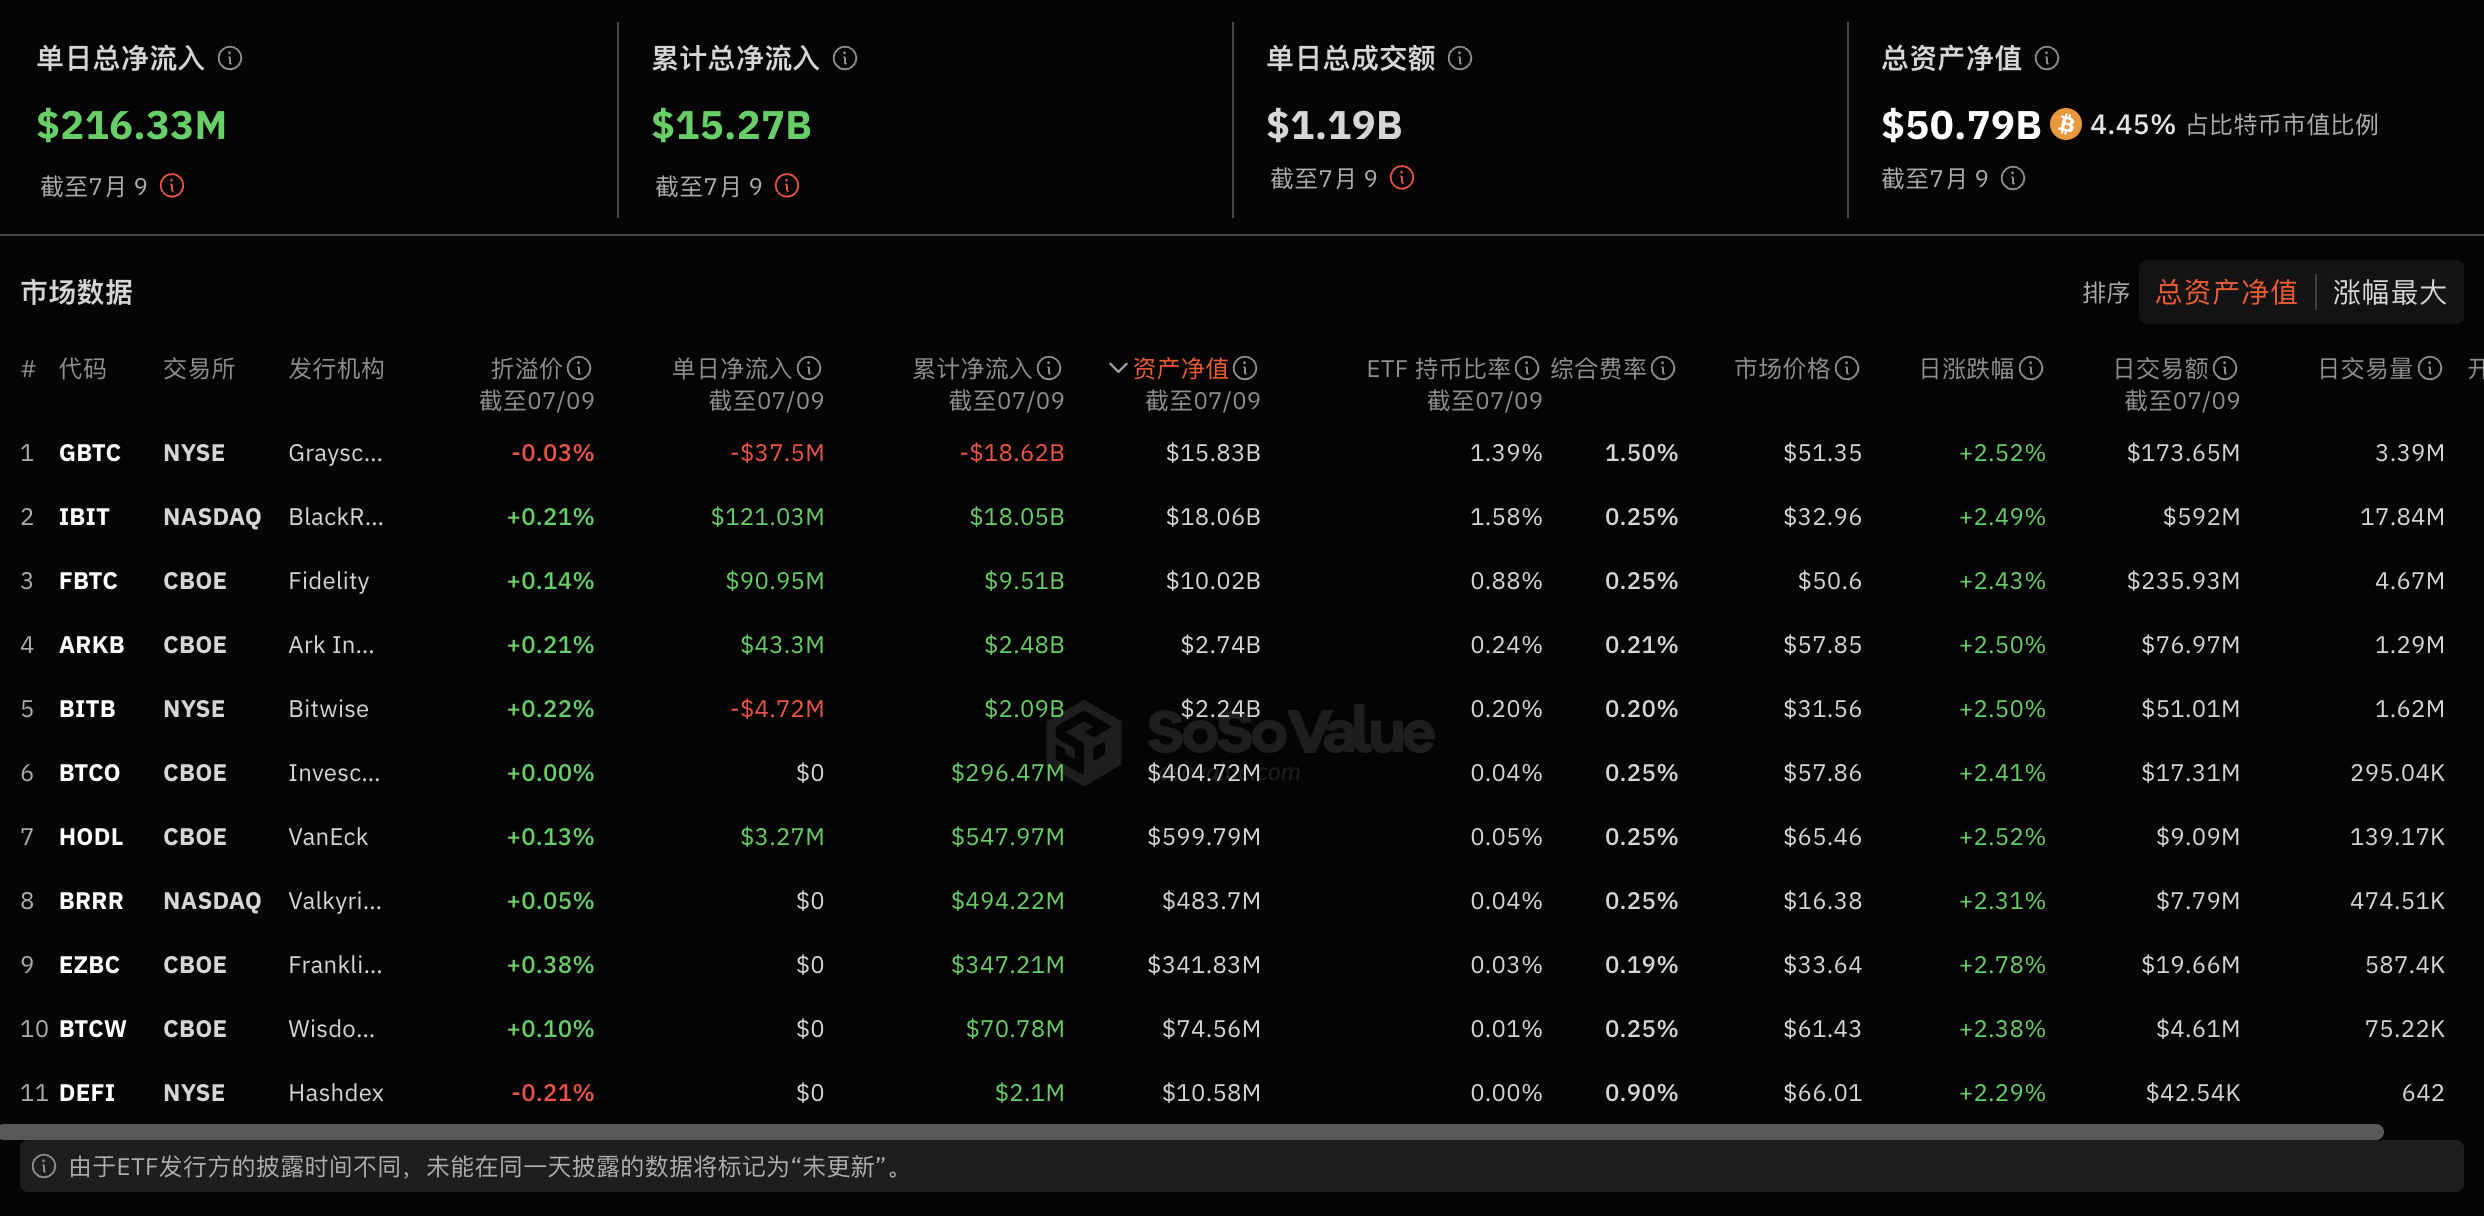Click info icon on 日交易额 column header

pyautogui.click(x=2225, y=369)
